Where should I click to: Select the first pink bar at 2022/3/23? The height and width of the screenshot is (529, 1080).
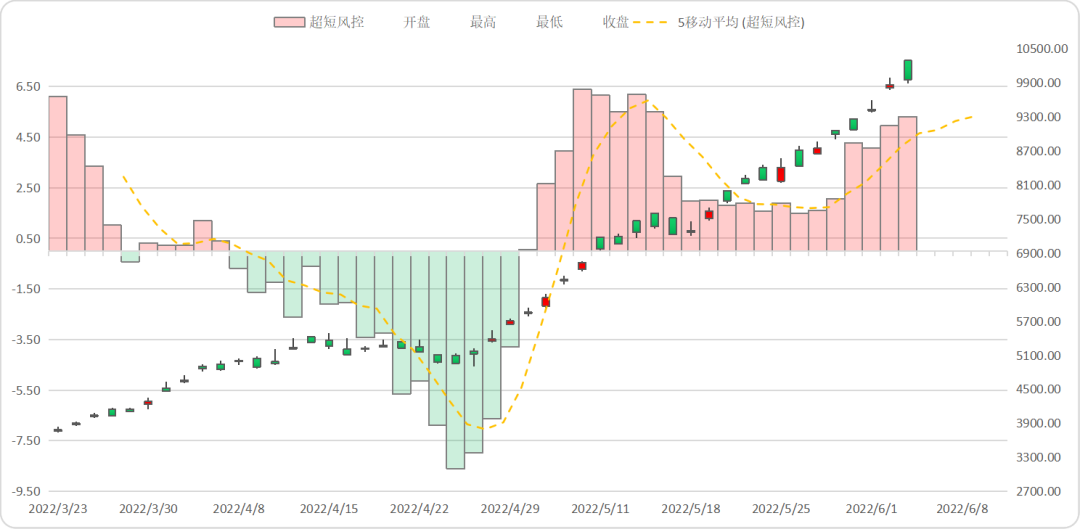click(x=58, y=174)
